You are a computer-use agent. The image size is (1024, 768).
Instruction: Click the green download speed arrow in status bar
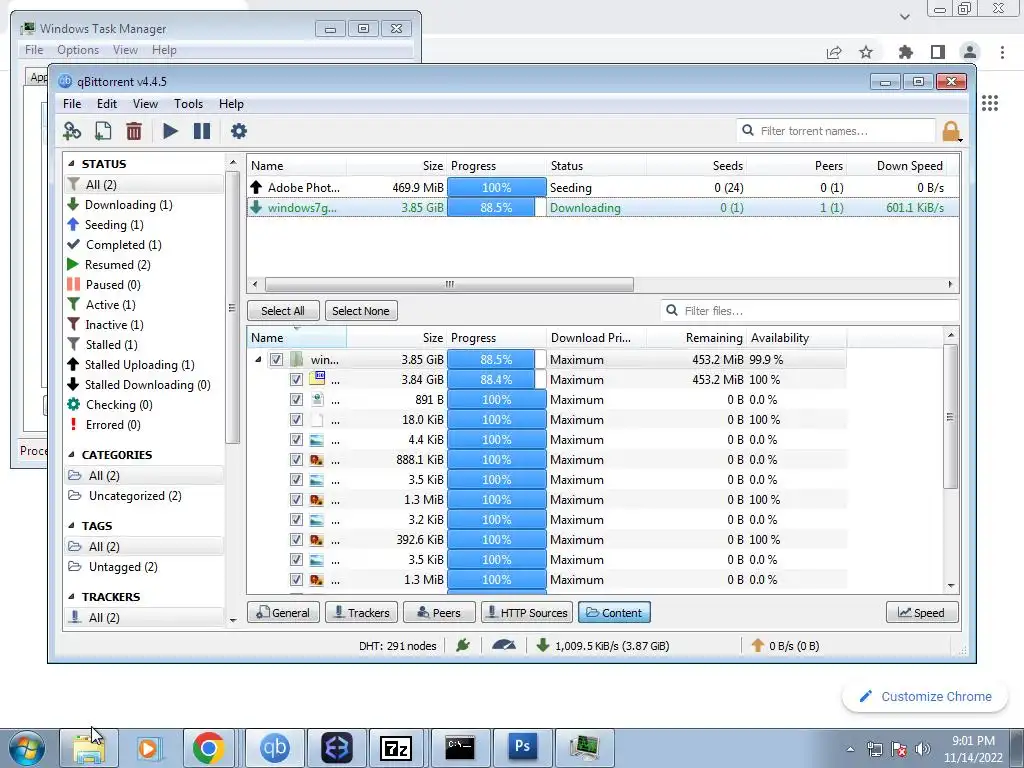click(x=542, y=646)
